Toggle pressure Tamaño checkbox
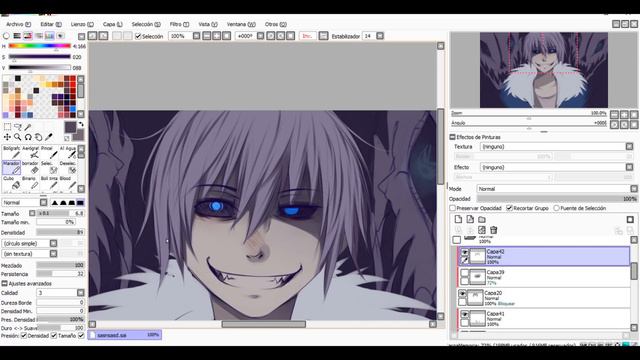 (x=53, y=336)
